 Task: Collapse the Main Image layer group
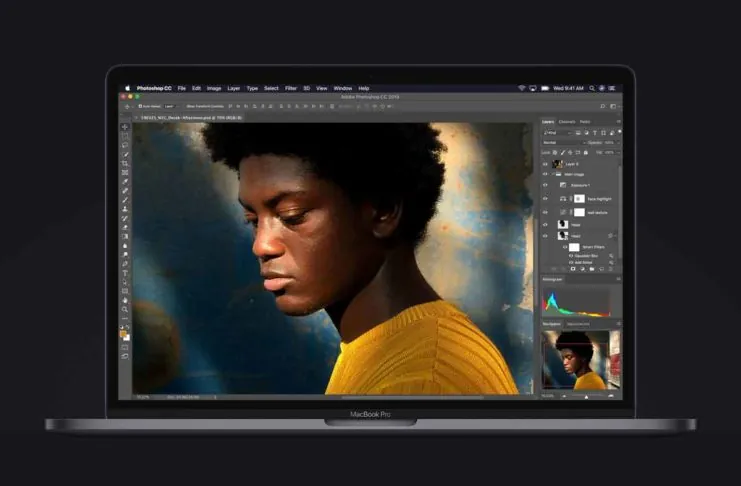tap(552, 174)
